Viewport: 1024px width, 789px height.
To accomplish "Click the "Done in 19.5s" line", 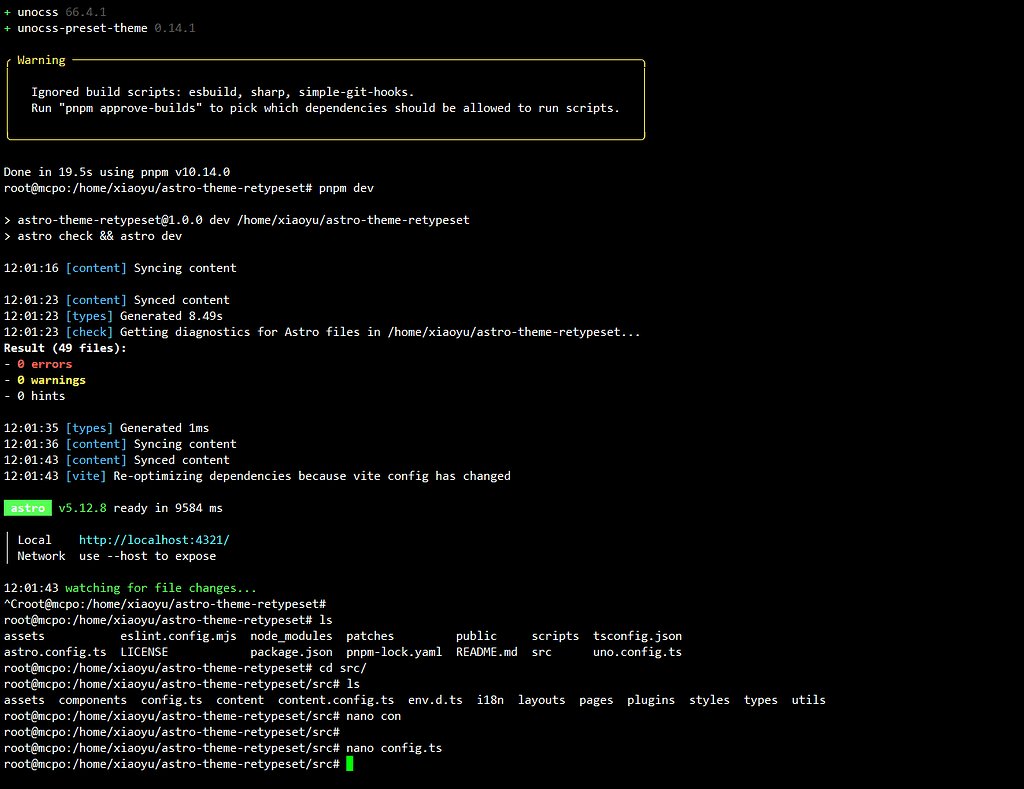I will (117, 172).
